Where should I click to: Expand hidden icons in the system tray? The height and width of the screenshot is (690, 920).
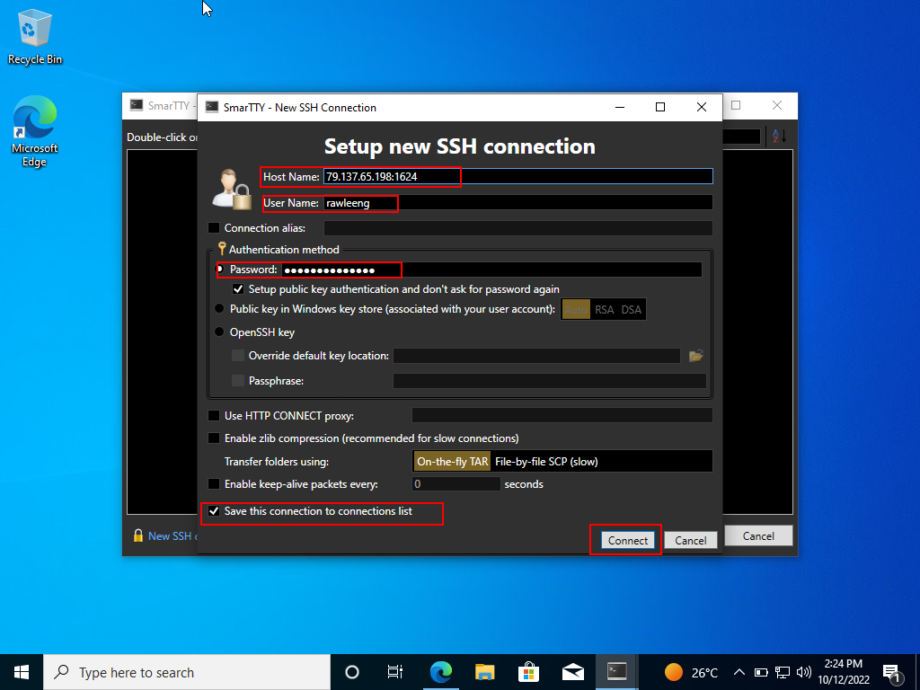pyautogui.click(x=738, y=672)
